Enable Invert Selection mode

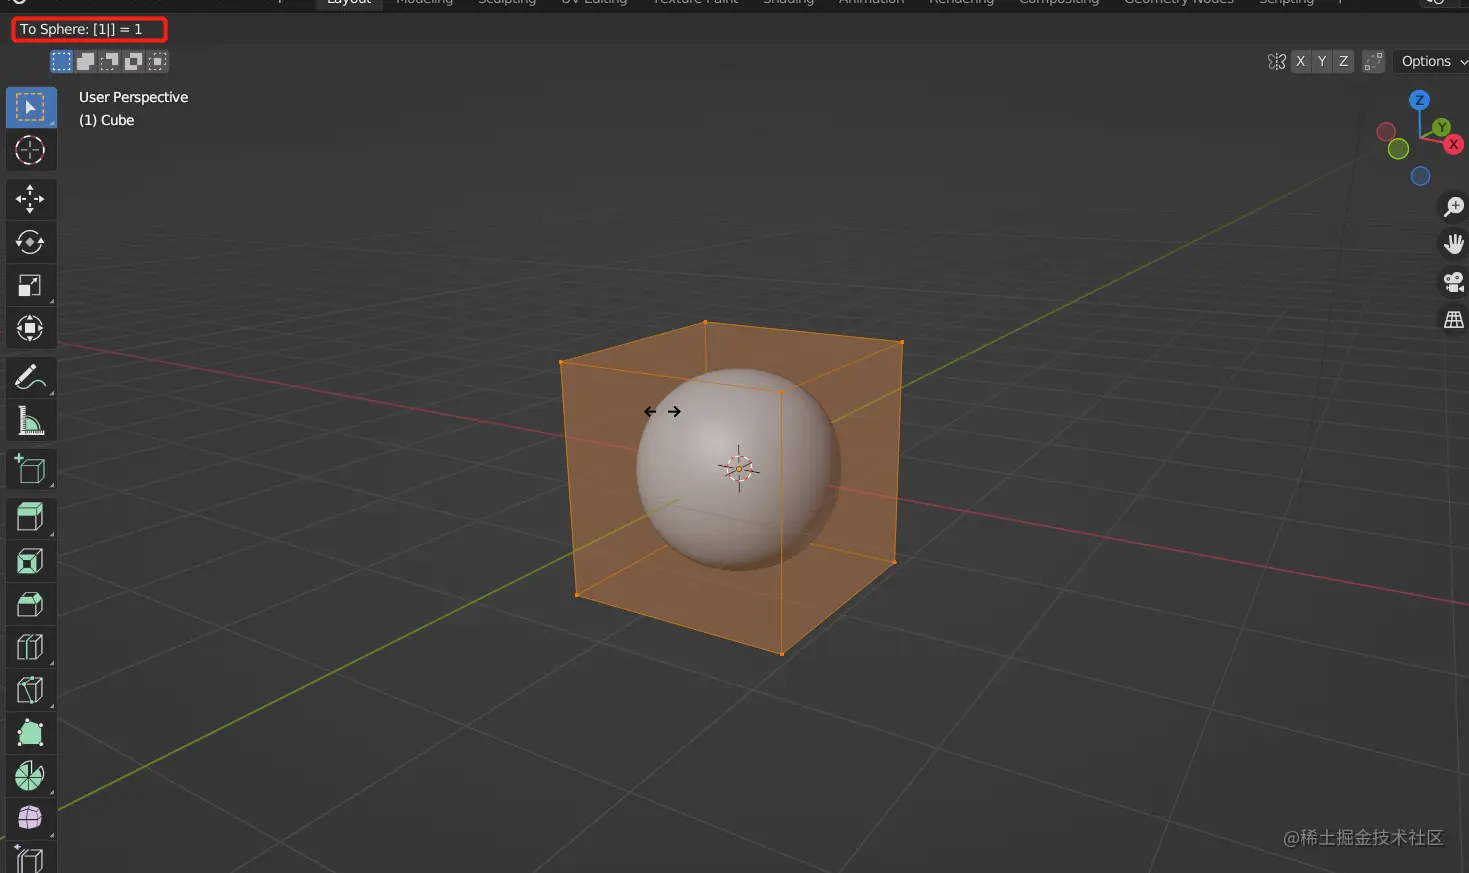(134, 62)
